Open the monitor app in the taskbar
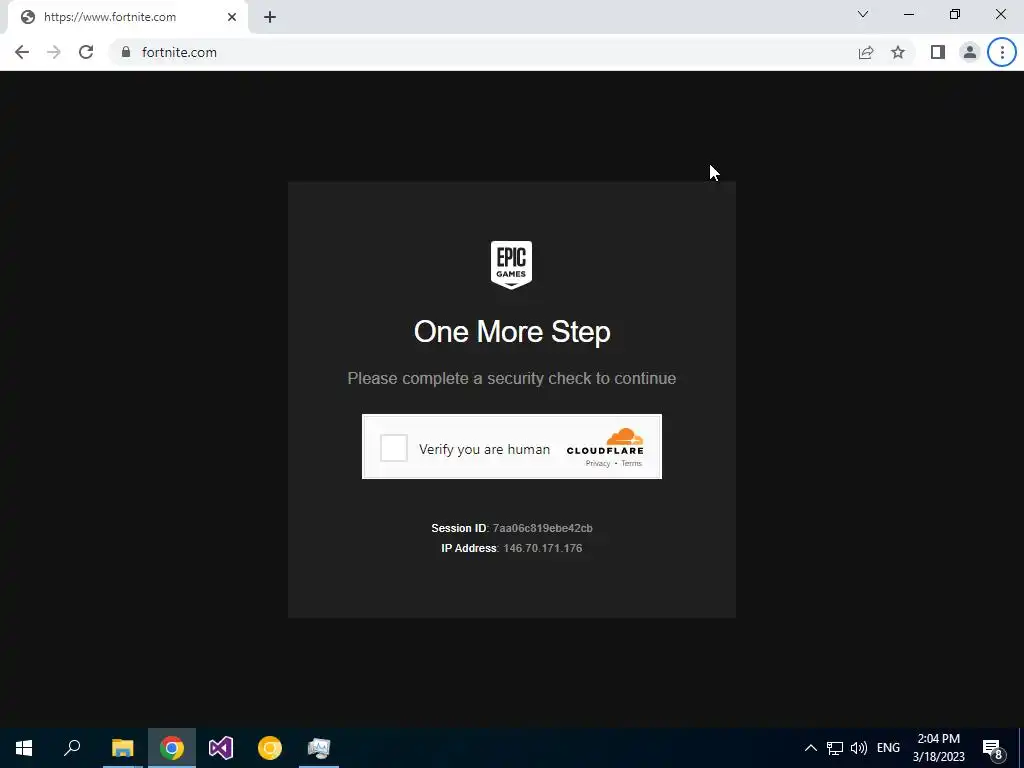Viewport: 1024px width, 768px height. point(319,748)
